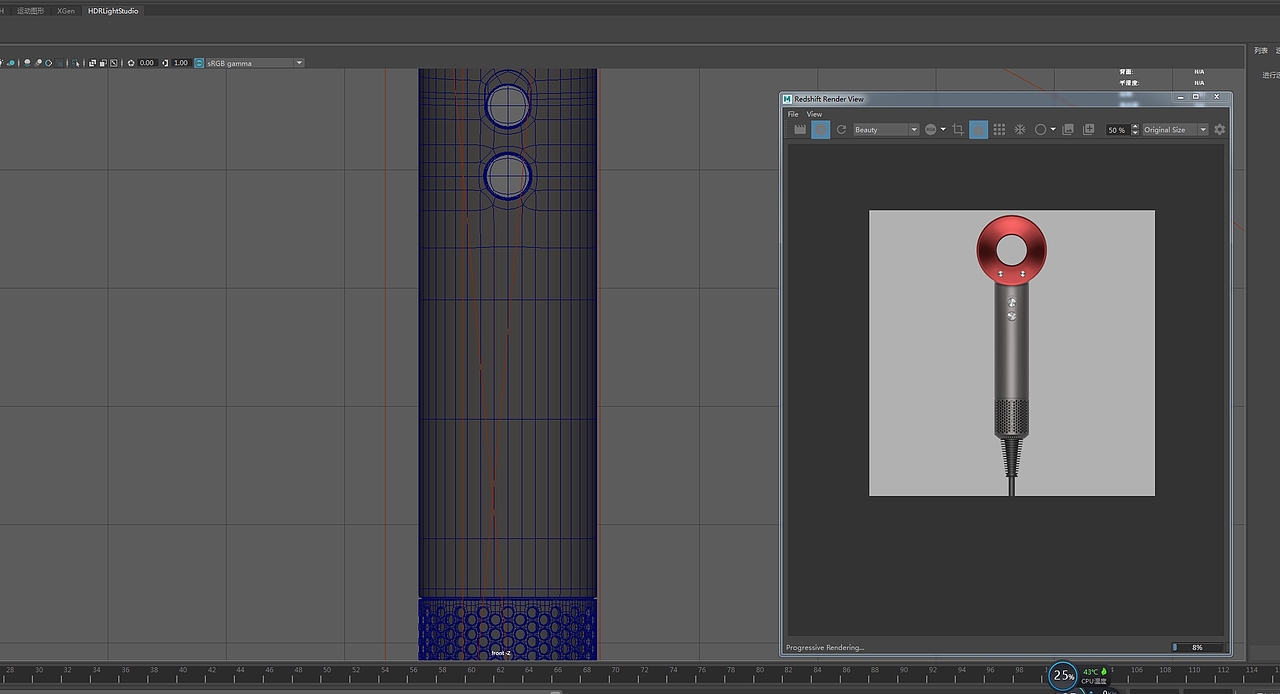Open Redshift Render View settings gear
Image resolution: width=1280 pixels, height=694 pixels.
pos(1219,130)
